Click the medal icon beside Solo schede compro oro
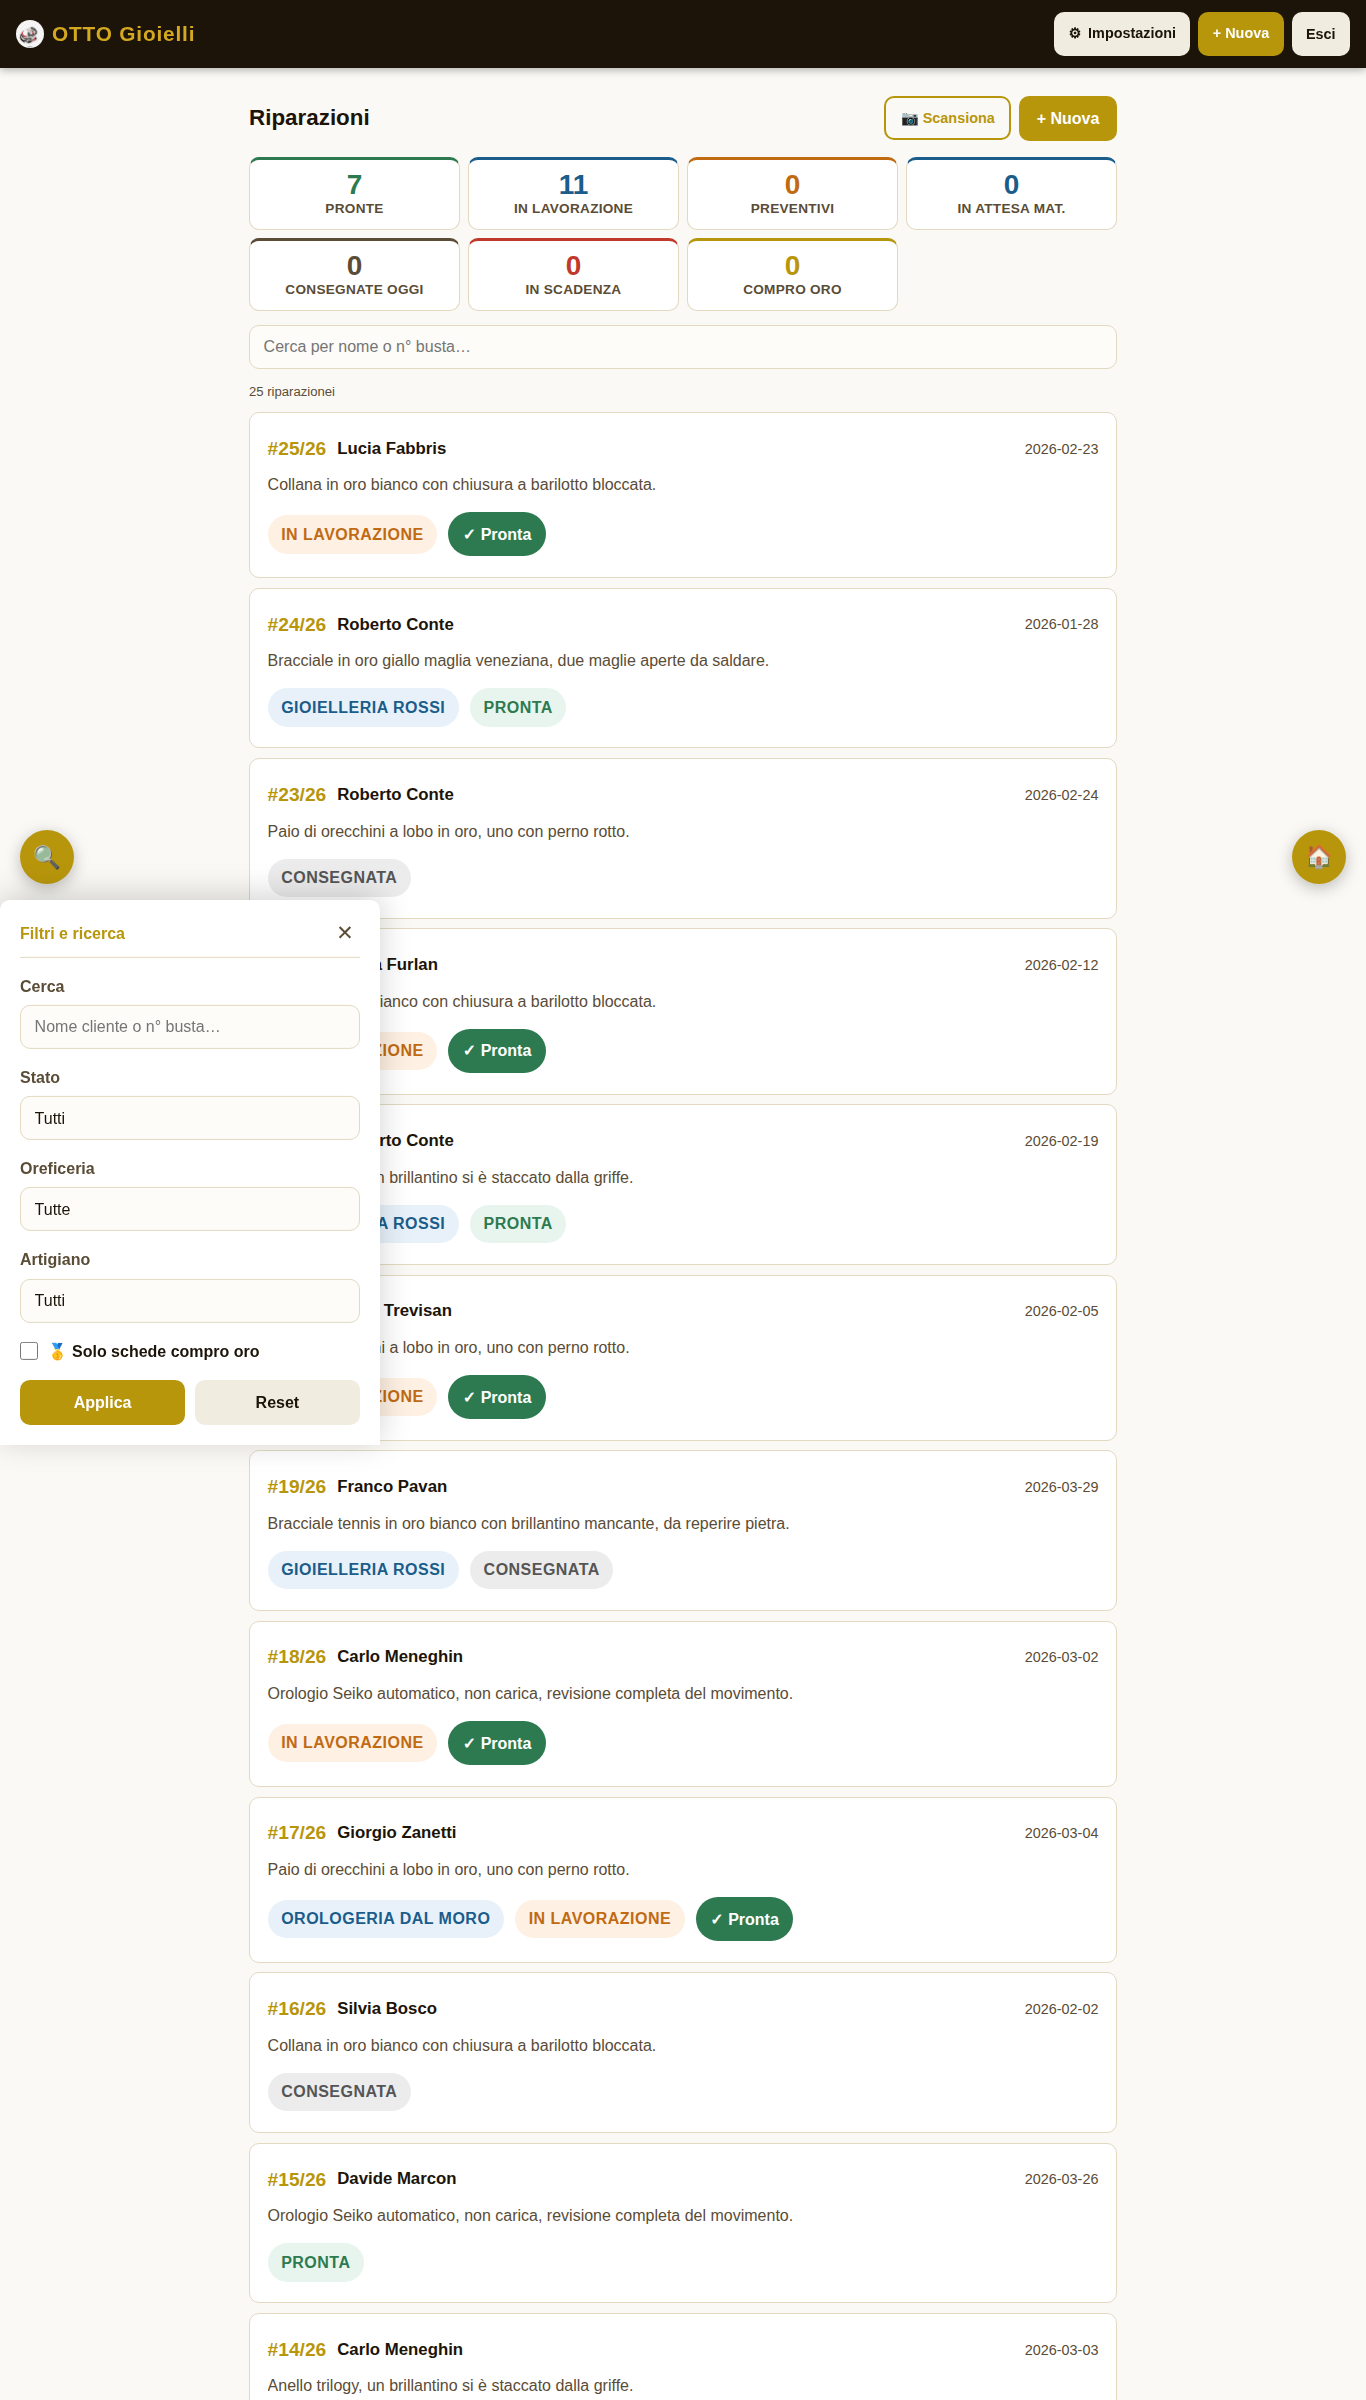Image resolution: width=1366 pixels, height=2400 pixels. (58, 1351)
